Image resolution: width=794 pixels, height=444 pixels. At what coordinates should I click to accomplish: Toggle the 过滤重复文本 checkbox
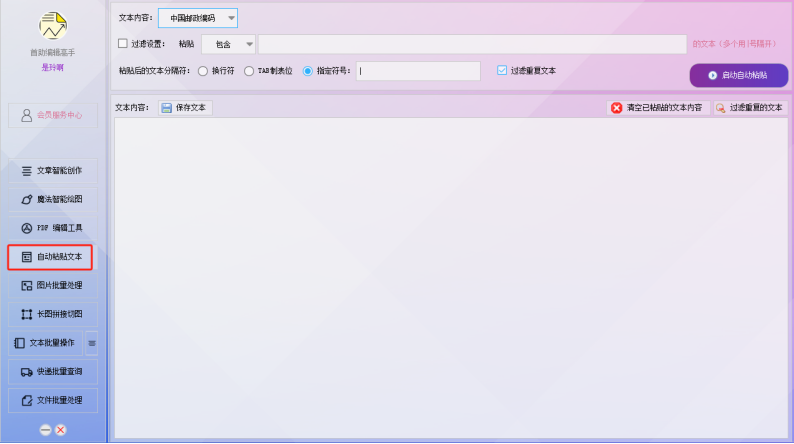[x=502, y=70]
